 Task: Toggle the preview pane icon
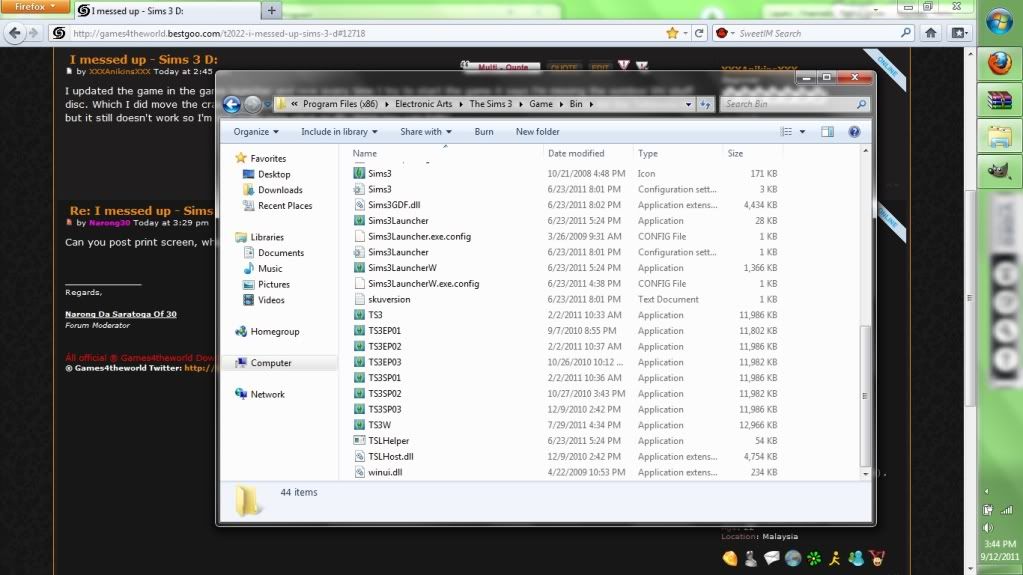(x=827, y=131)
